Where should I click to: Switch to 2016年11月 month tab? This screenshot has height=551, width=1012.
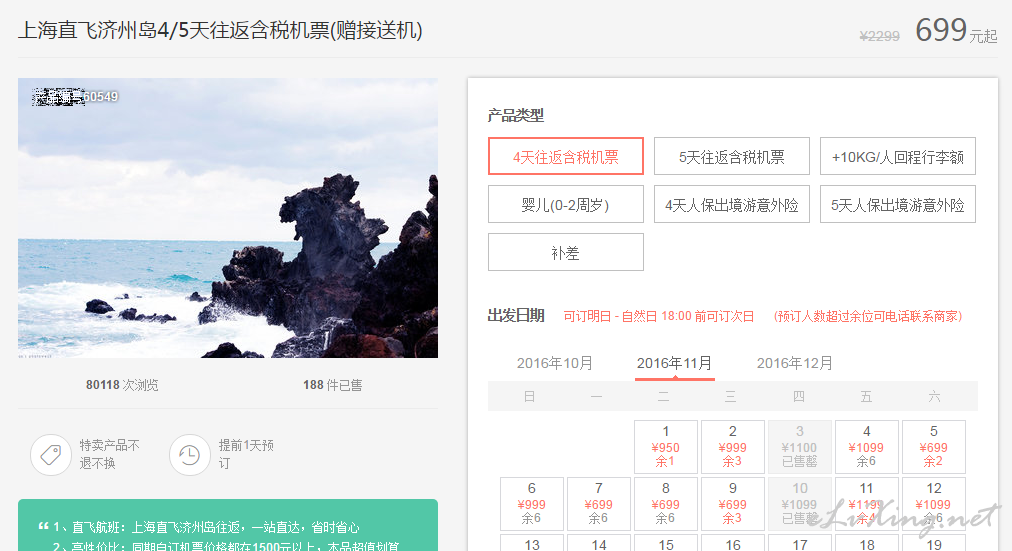[x=674, y=363]
